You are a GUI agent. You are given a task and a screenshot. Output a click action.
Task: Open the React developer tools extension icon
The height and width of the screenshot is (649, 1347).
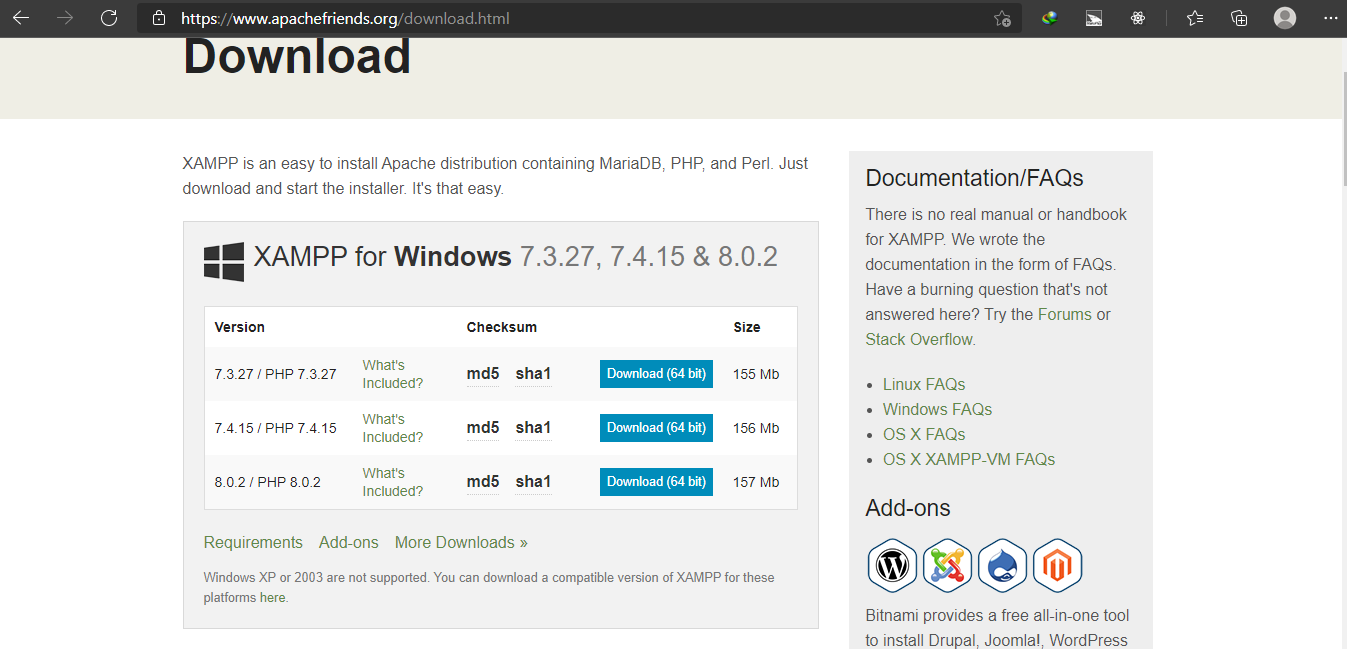click(x=1138, y=18)
